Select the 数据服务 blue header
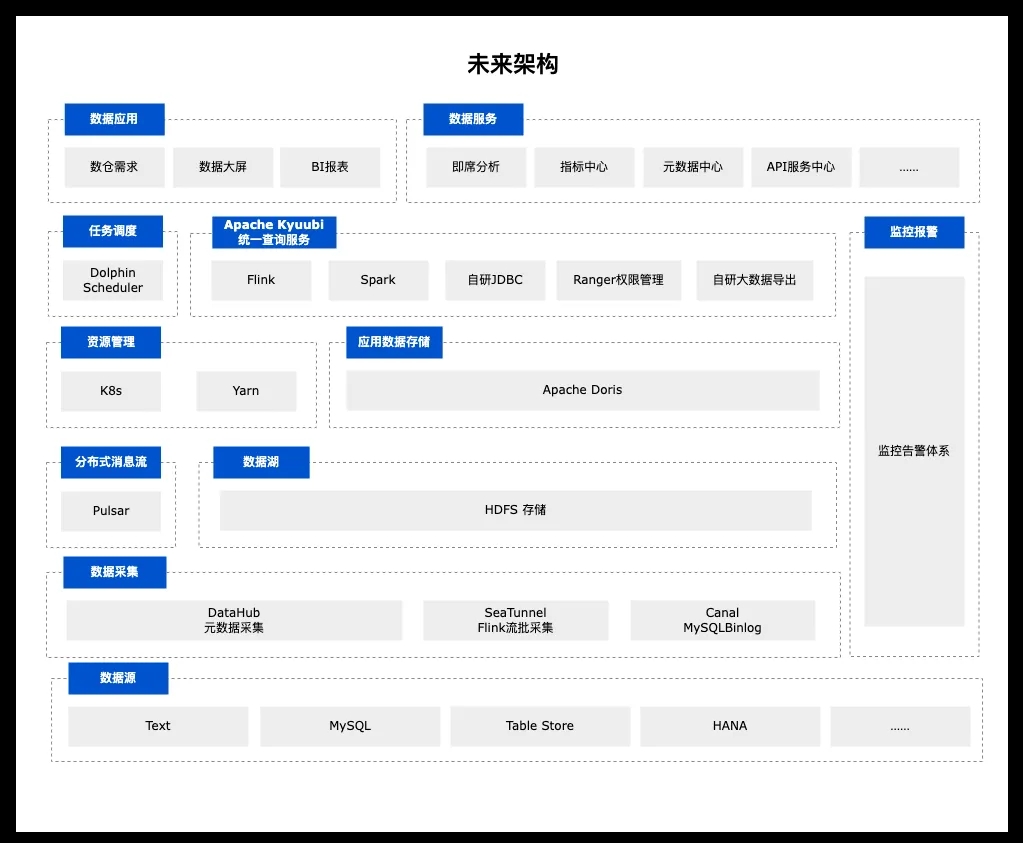 click(x=473, y=119)
